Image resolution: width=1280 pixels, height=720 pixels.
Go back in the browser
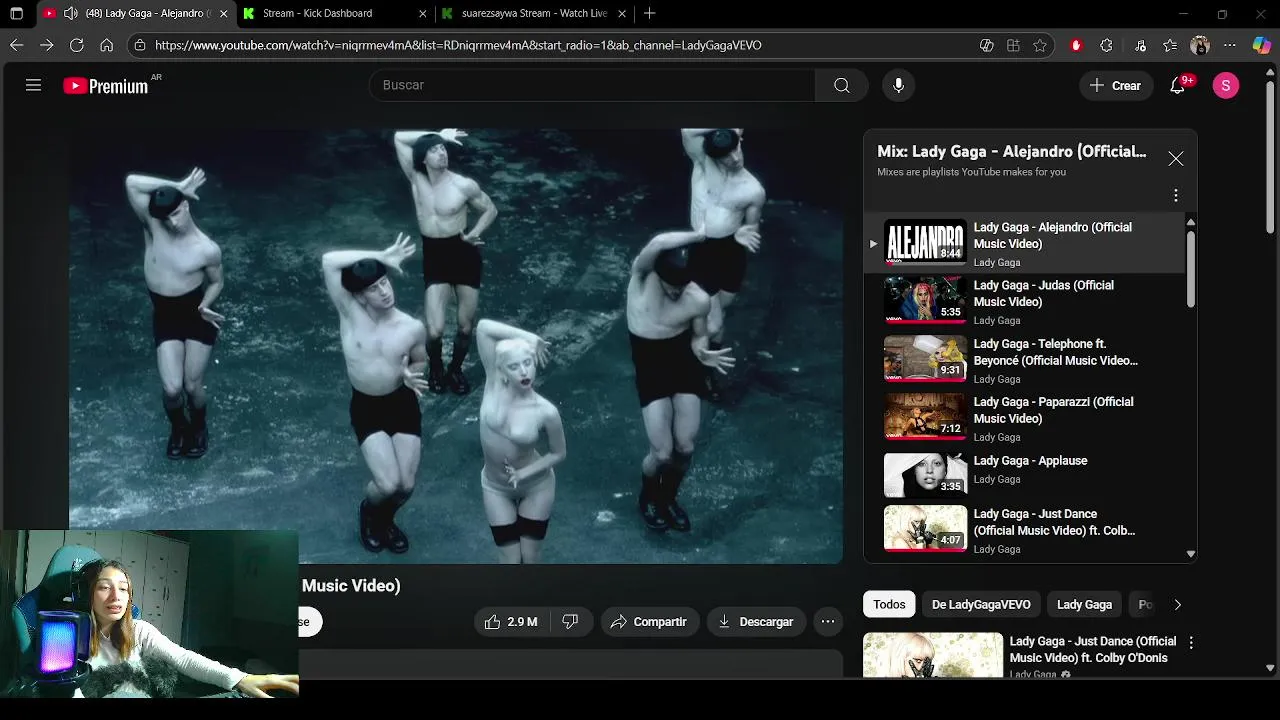click(x=16, y=45)
